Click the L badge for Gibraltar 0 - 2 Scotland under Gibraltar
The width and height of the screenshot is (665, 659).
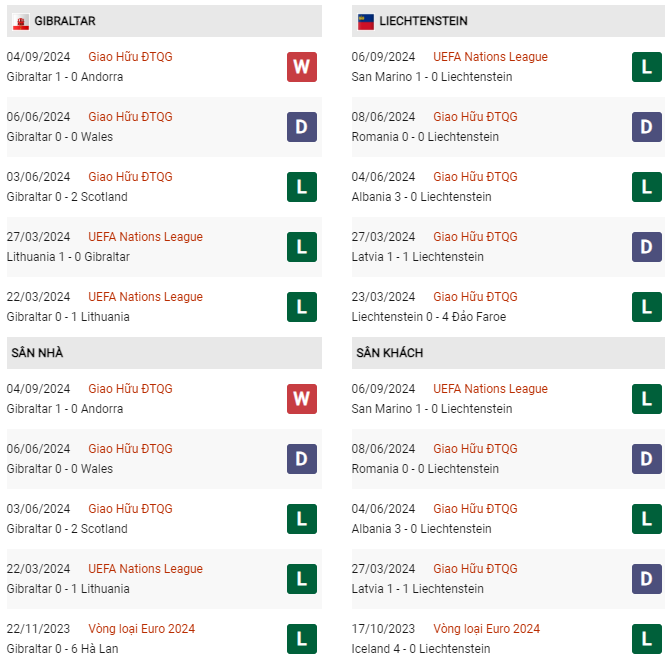(x=301, y=187)
